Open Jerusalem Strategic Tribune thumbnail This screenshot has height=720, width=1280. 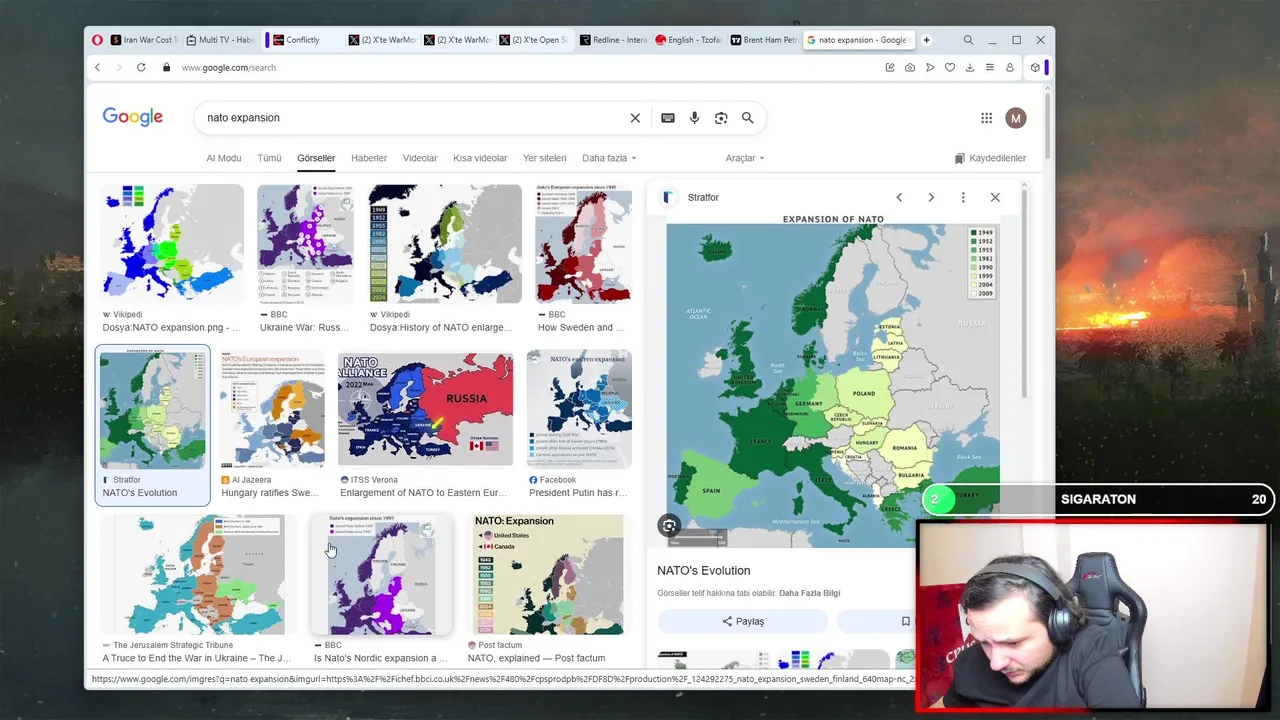tap(199, 575)
